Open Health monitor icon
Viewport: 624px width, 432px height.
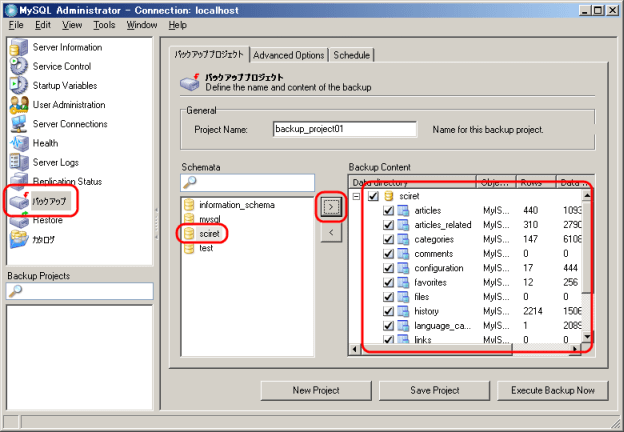click(x=19, y=143)
